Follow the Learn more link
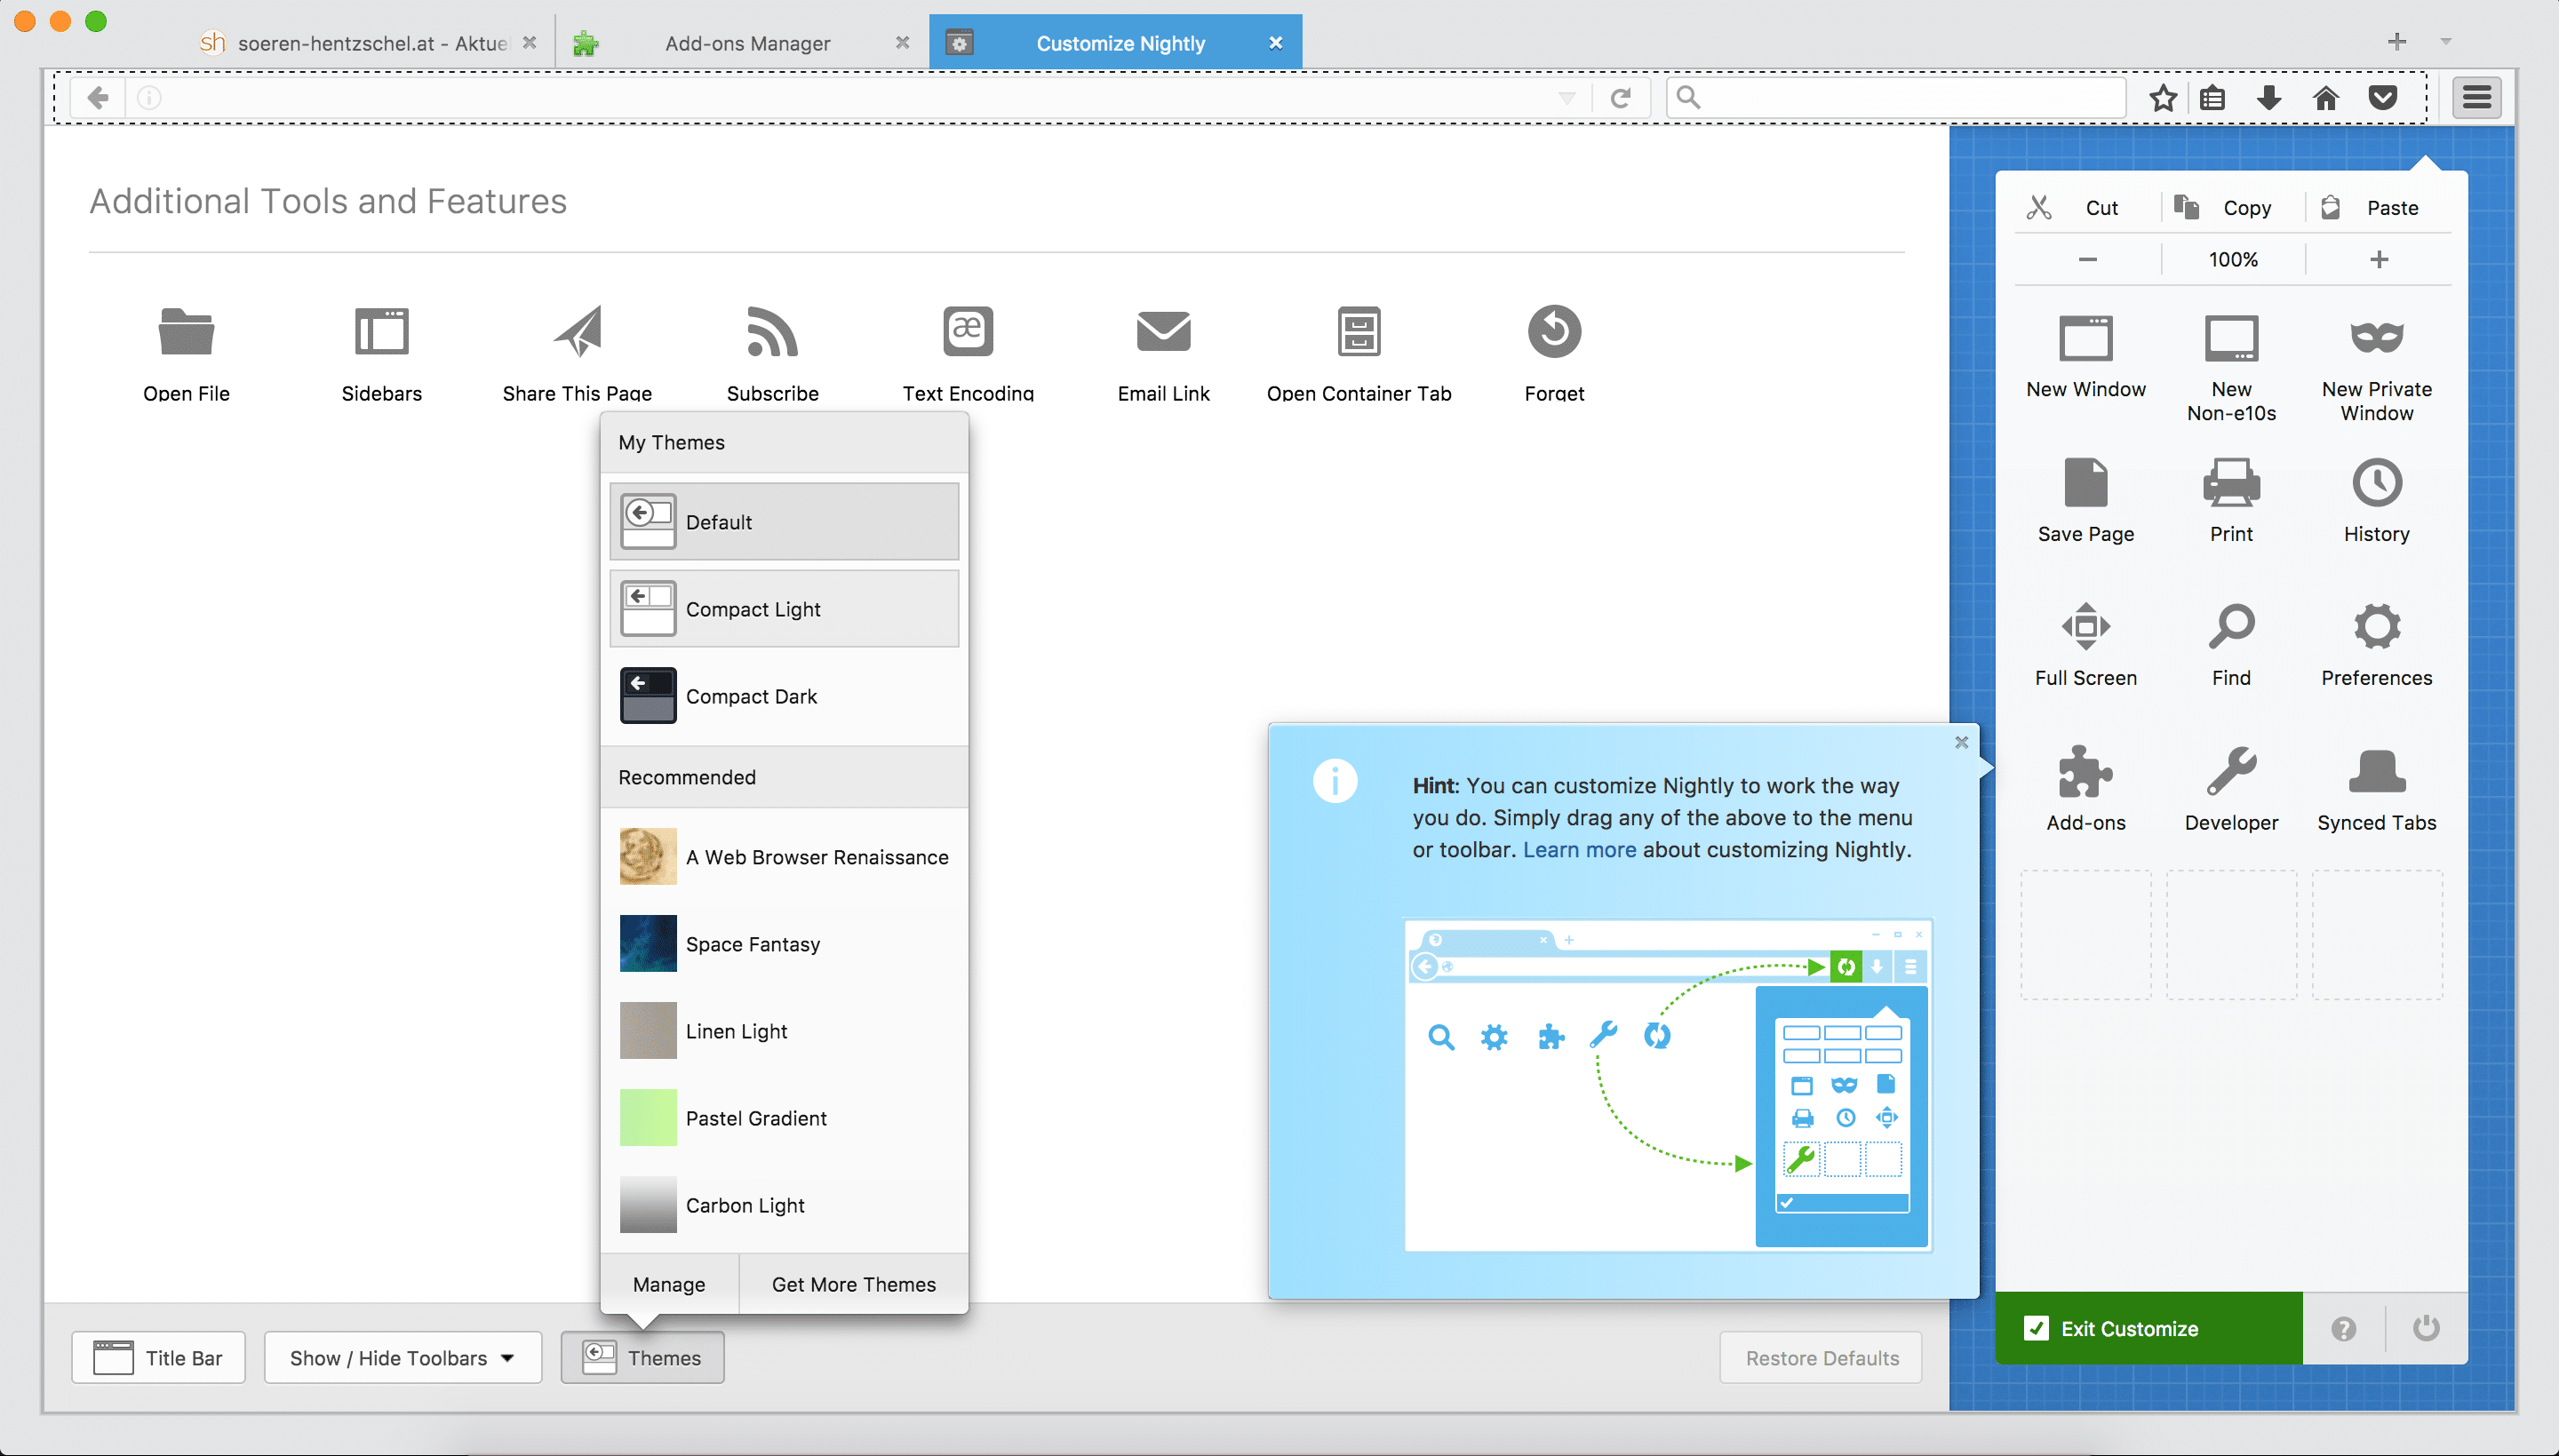 coord(1579,849)
